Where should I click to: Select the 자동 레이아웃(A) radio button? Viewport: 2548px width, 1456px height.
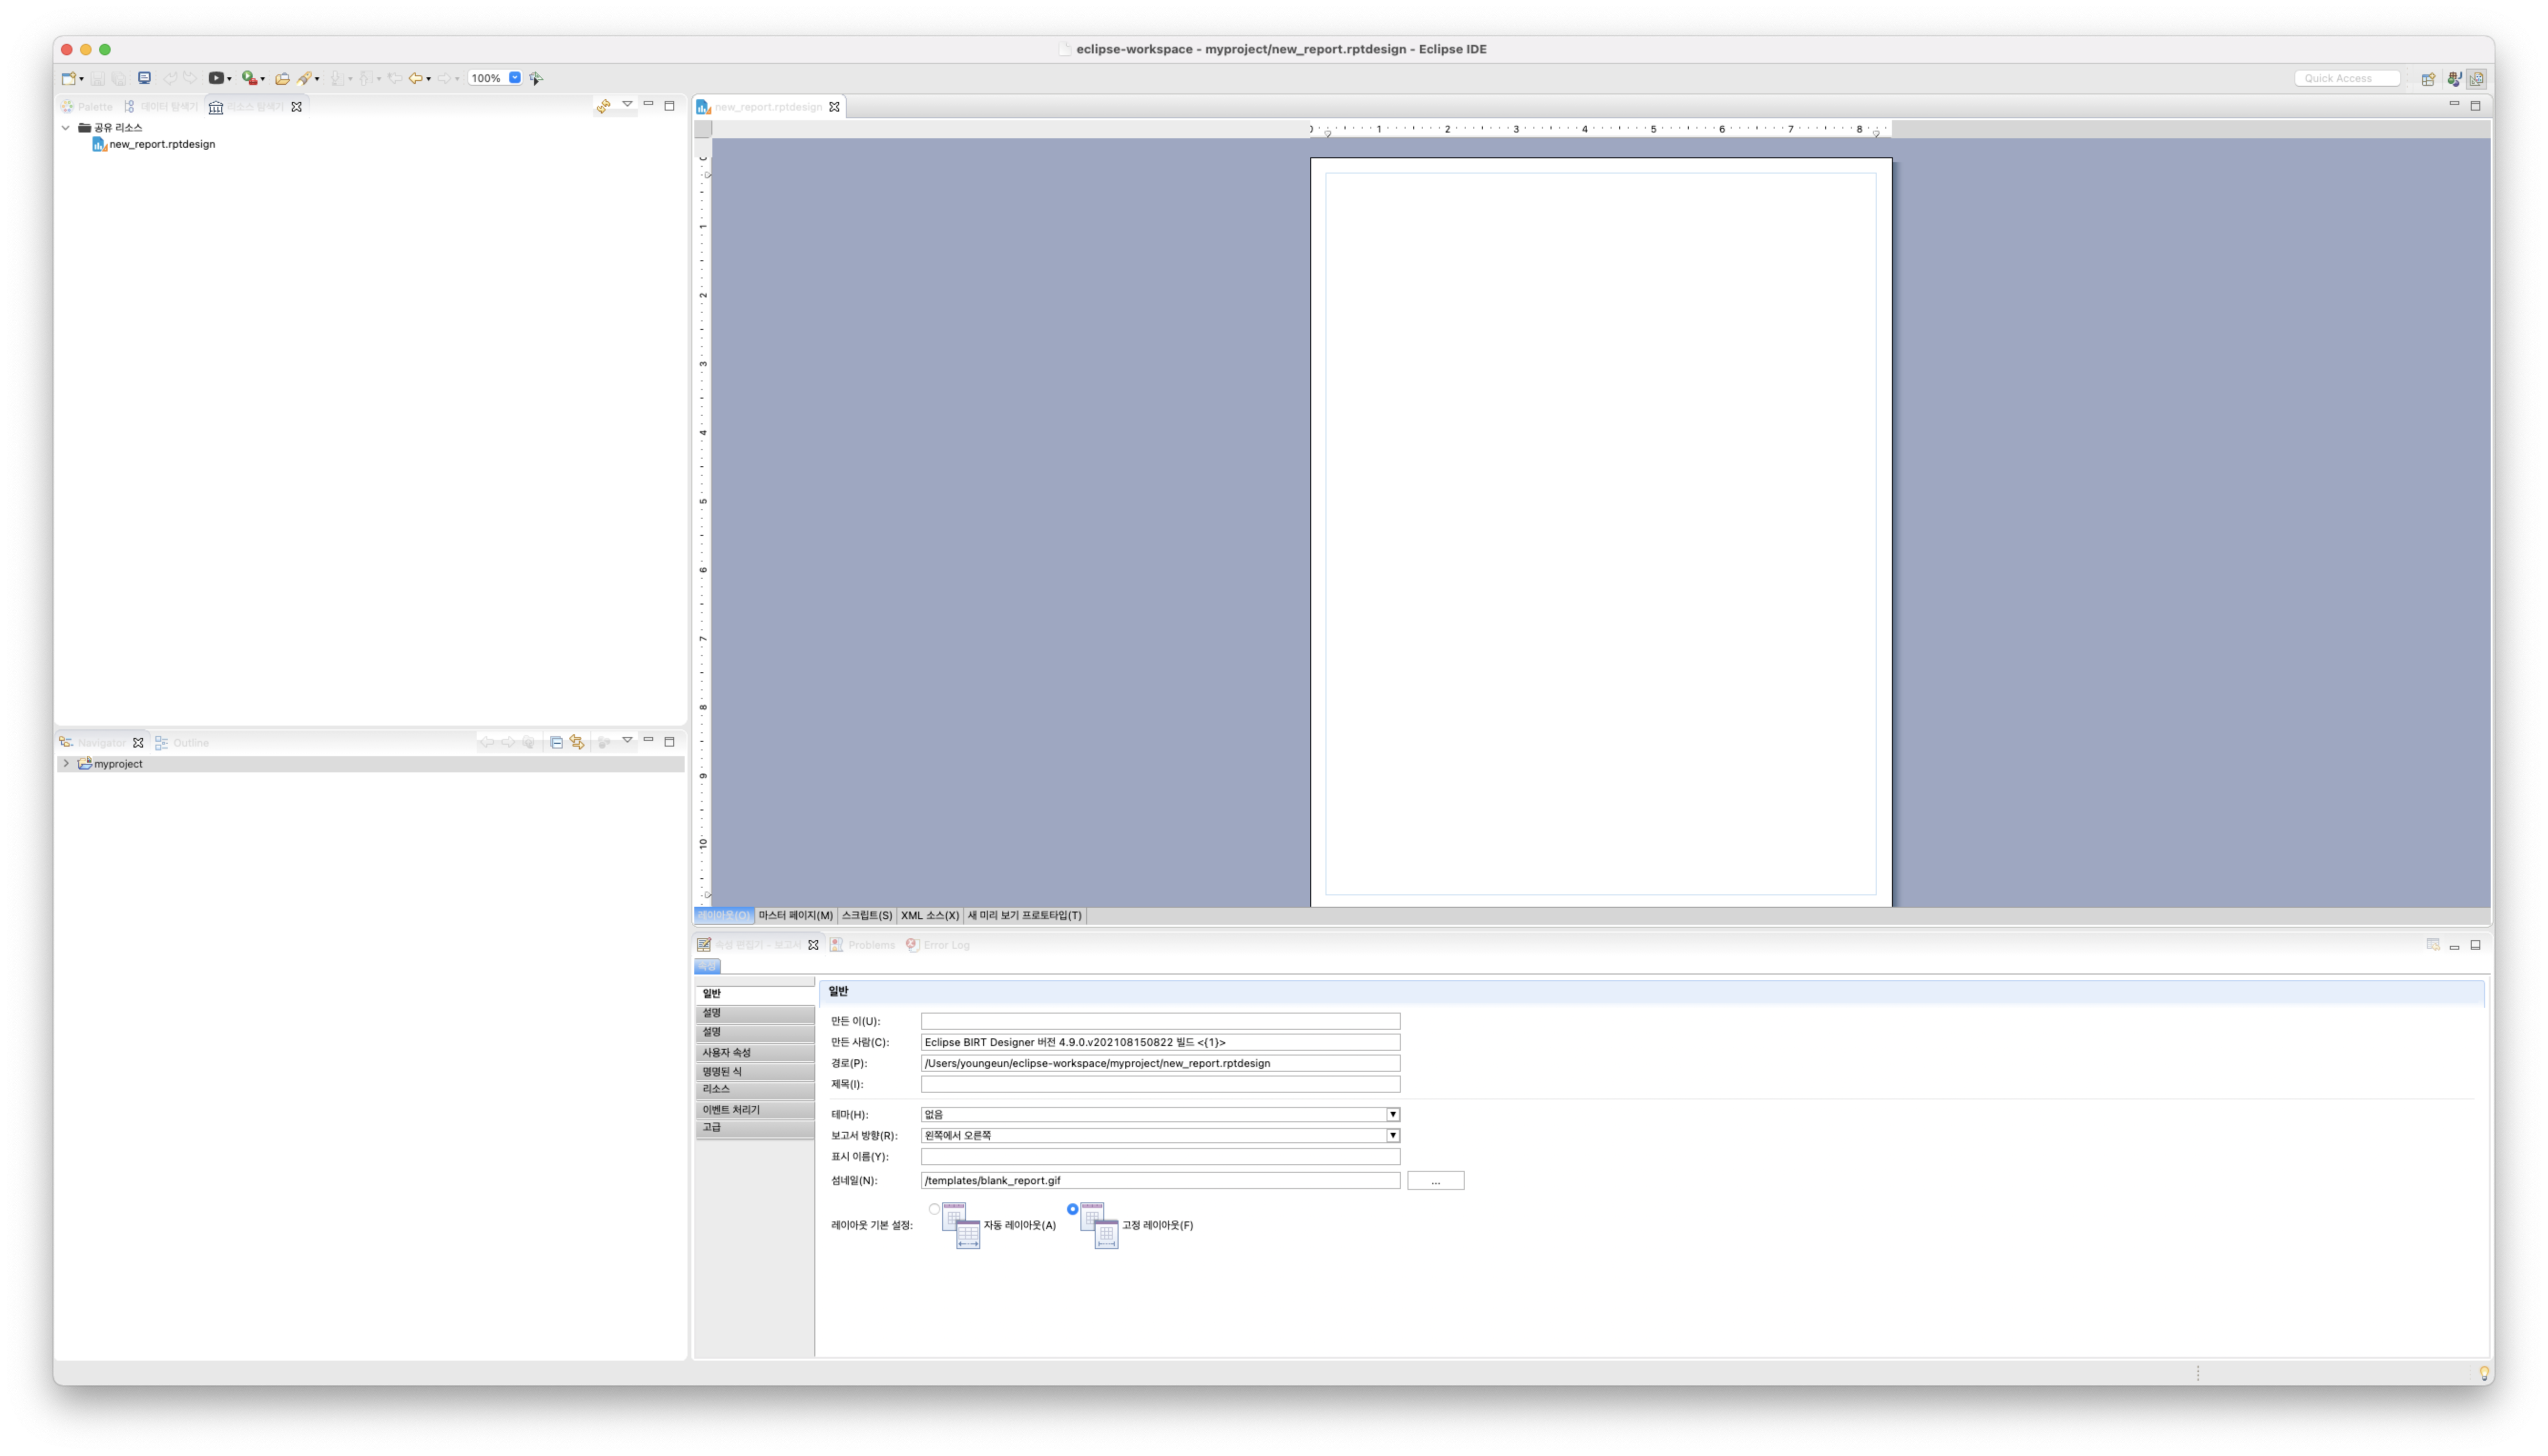[x=934, y=1209]
